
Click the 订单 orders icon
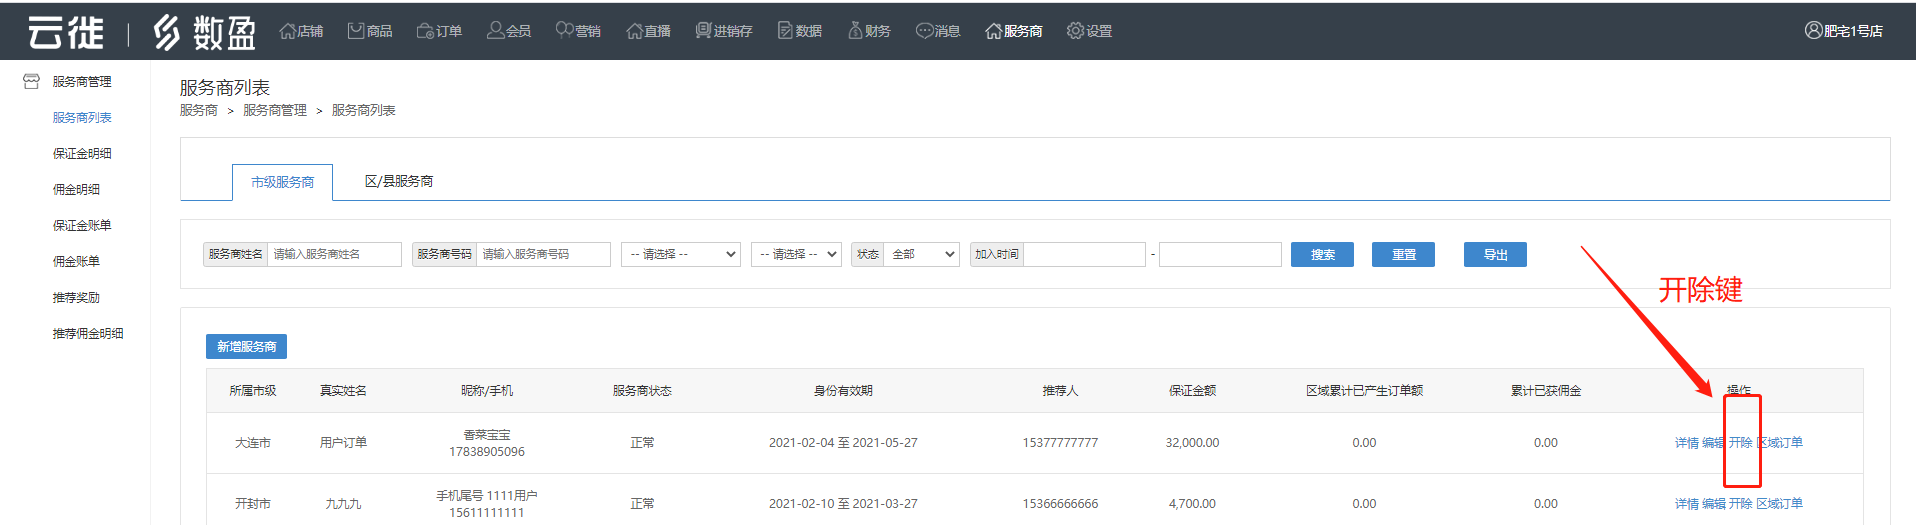[x=425, y=31]
